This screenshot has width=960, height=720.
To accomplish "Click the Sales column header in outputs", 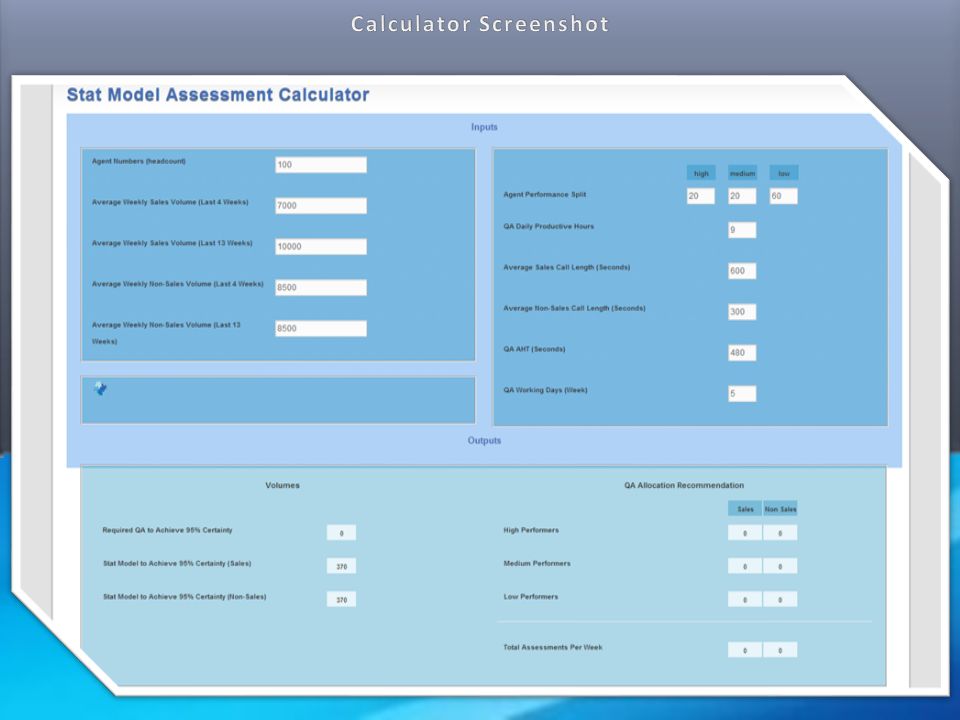I will click(x=745, y=509).
